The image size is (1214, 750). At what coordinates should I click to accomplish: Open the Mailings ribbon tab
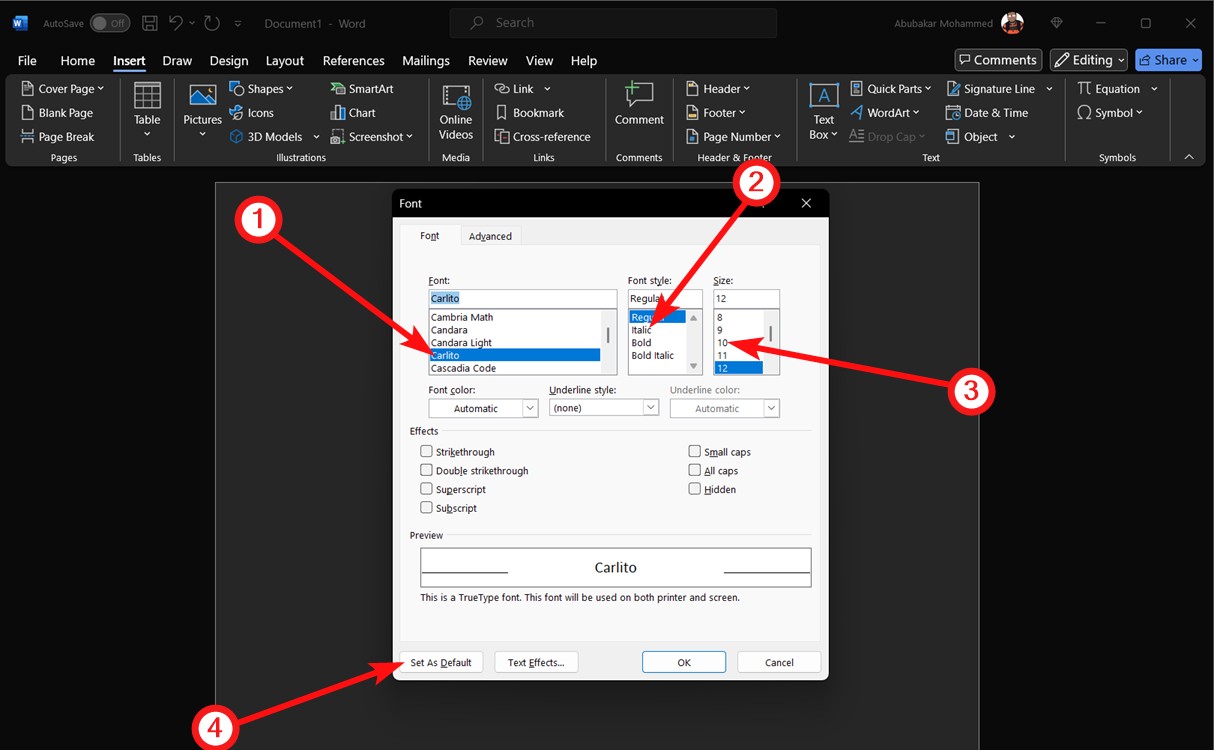click(426, 60)
